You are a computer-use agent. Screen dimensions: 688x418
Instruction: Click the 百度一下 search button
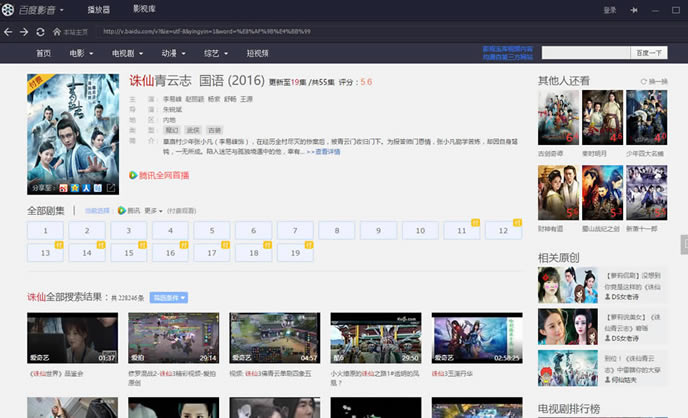648,52
